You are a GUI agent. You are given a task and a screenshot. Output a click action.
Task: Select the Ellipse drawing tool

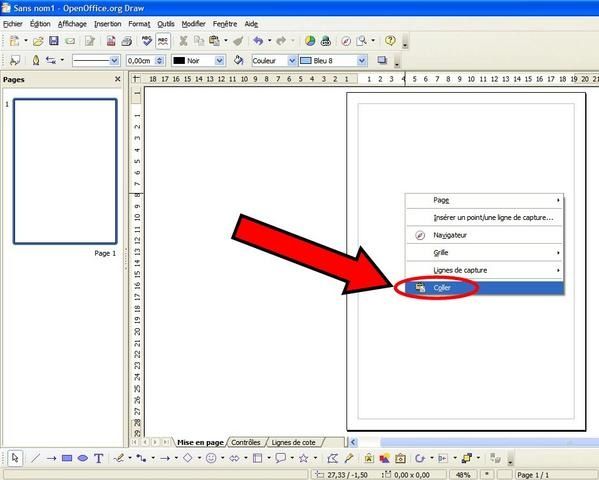83,458
